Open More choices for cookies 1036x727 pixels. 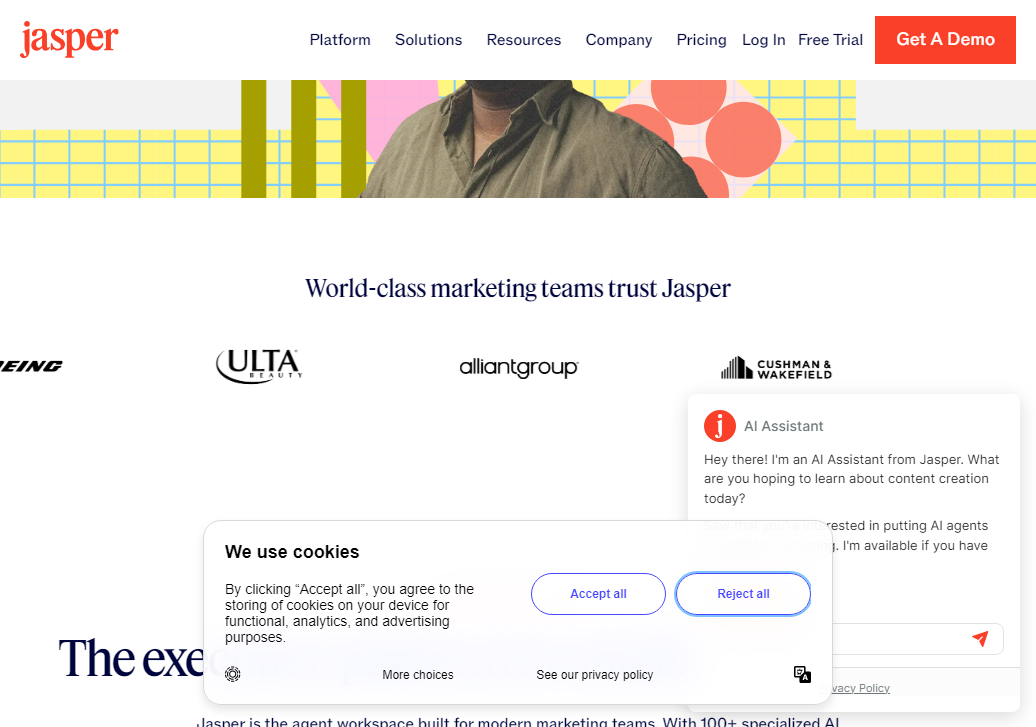point(418,675)
